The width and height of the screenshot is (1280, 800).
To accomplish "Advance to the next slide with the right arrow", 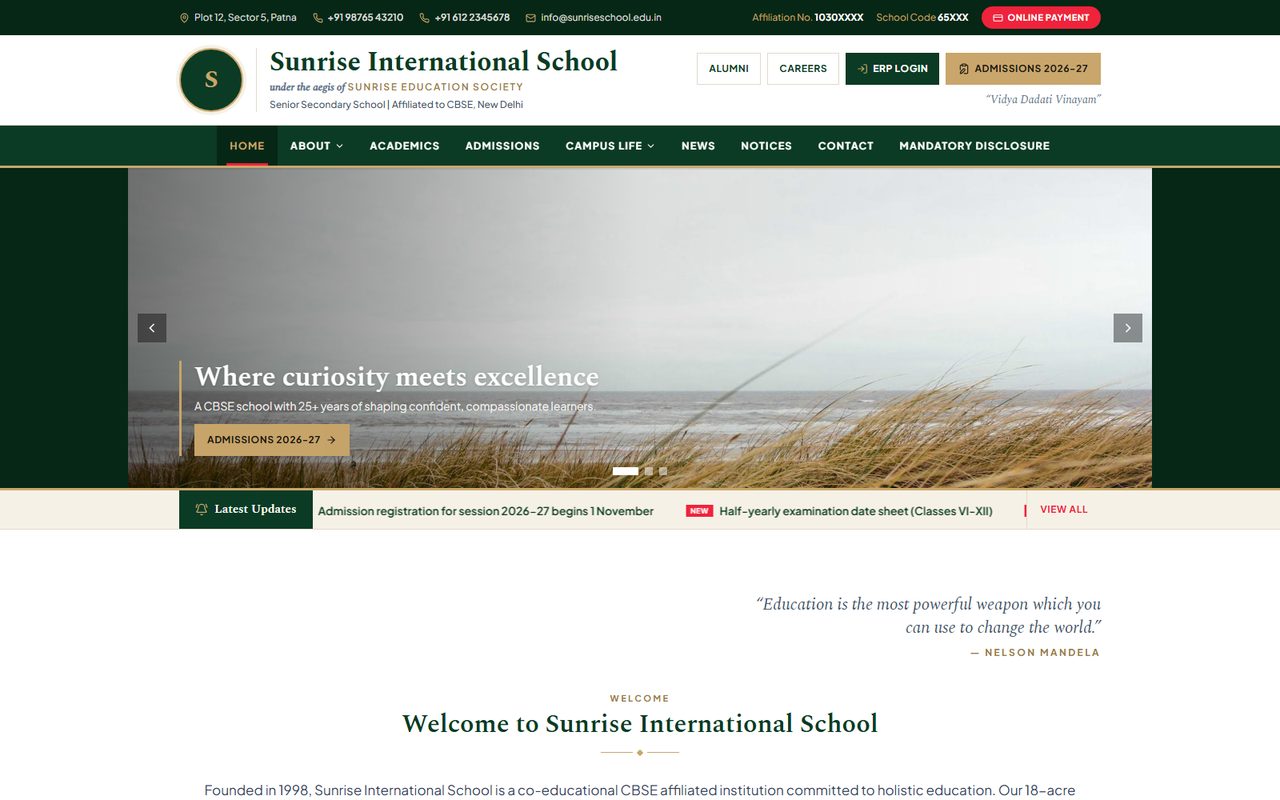I will tap(1128, 328).
